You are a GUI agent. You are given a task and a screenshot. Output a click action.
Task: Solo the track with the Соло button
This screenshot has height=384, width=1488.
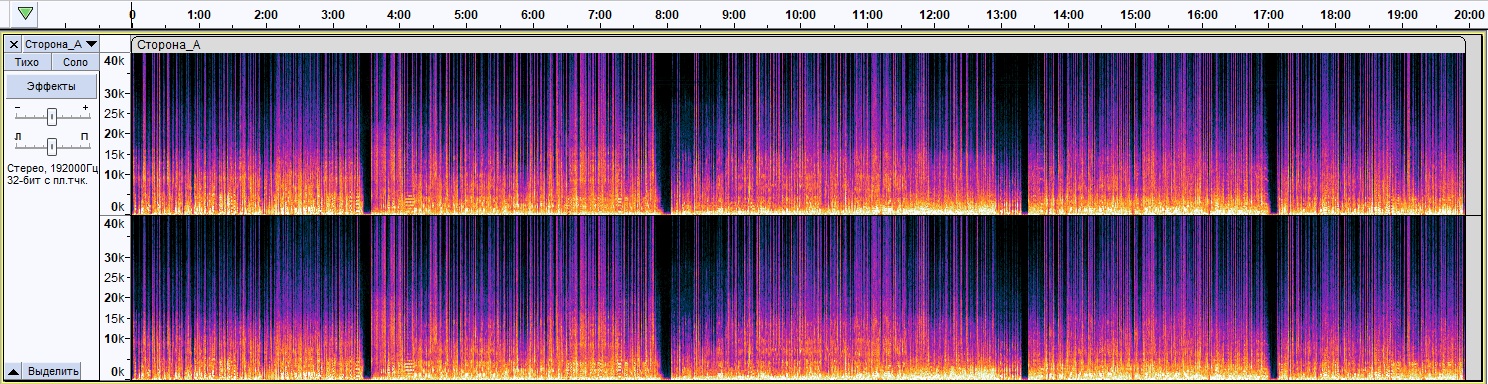tap(75, 61)
